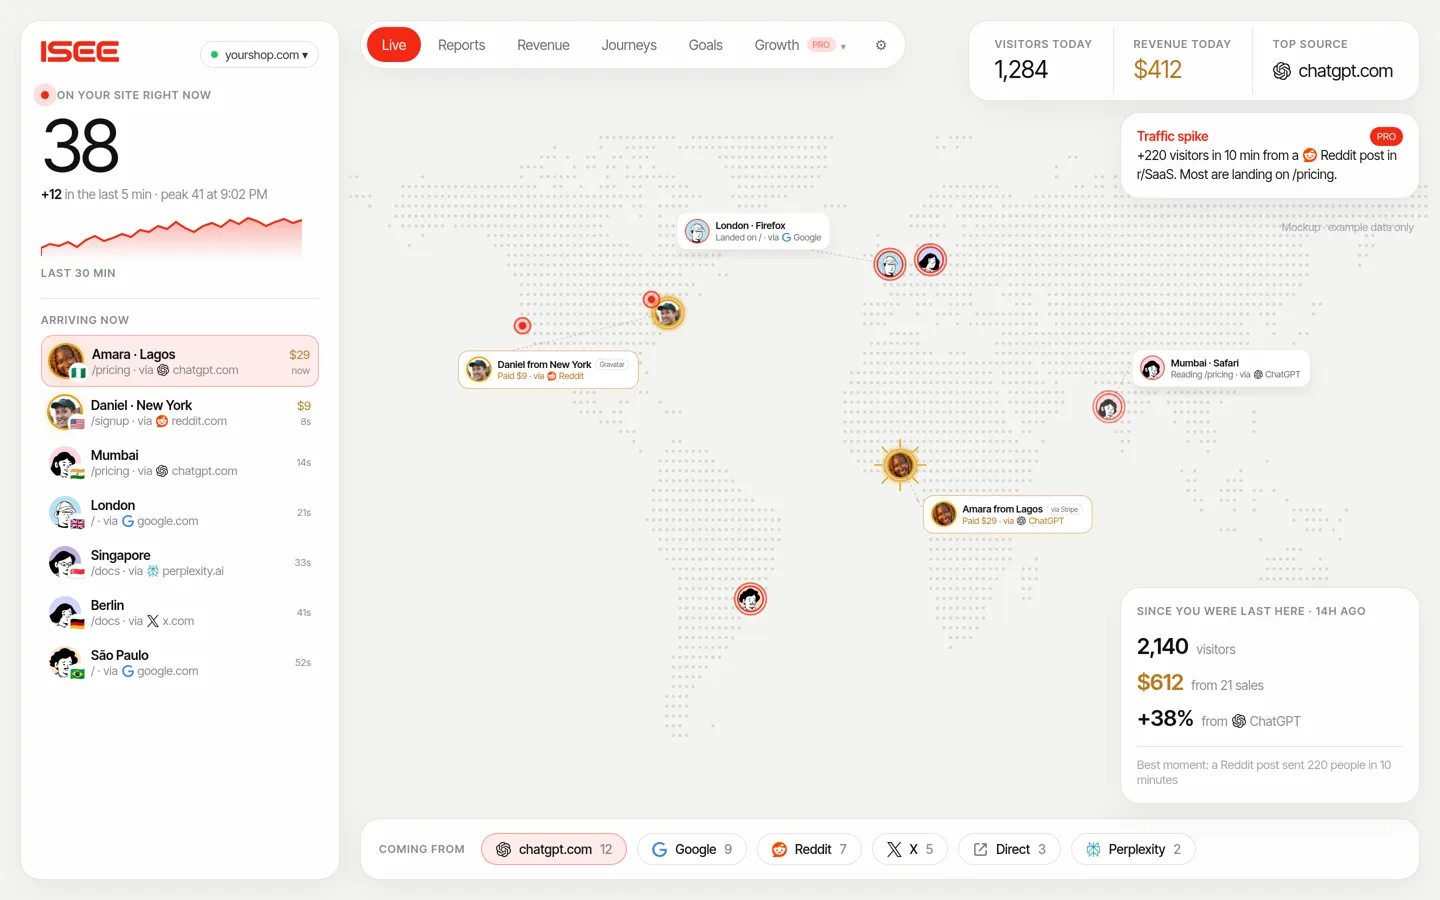Click the sun-highlighted Amara map marker
Viewport: 1440px width, 900px height.
pyautogui.click(x=900, y=465)
